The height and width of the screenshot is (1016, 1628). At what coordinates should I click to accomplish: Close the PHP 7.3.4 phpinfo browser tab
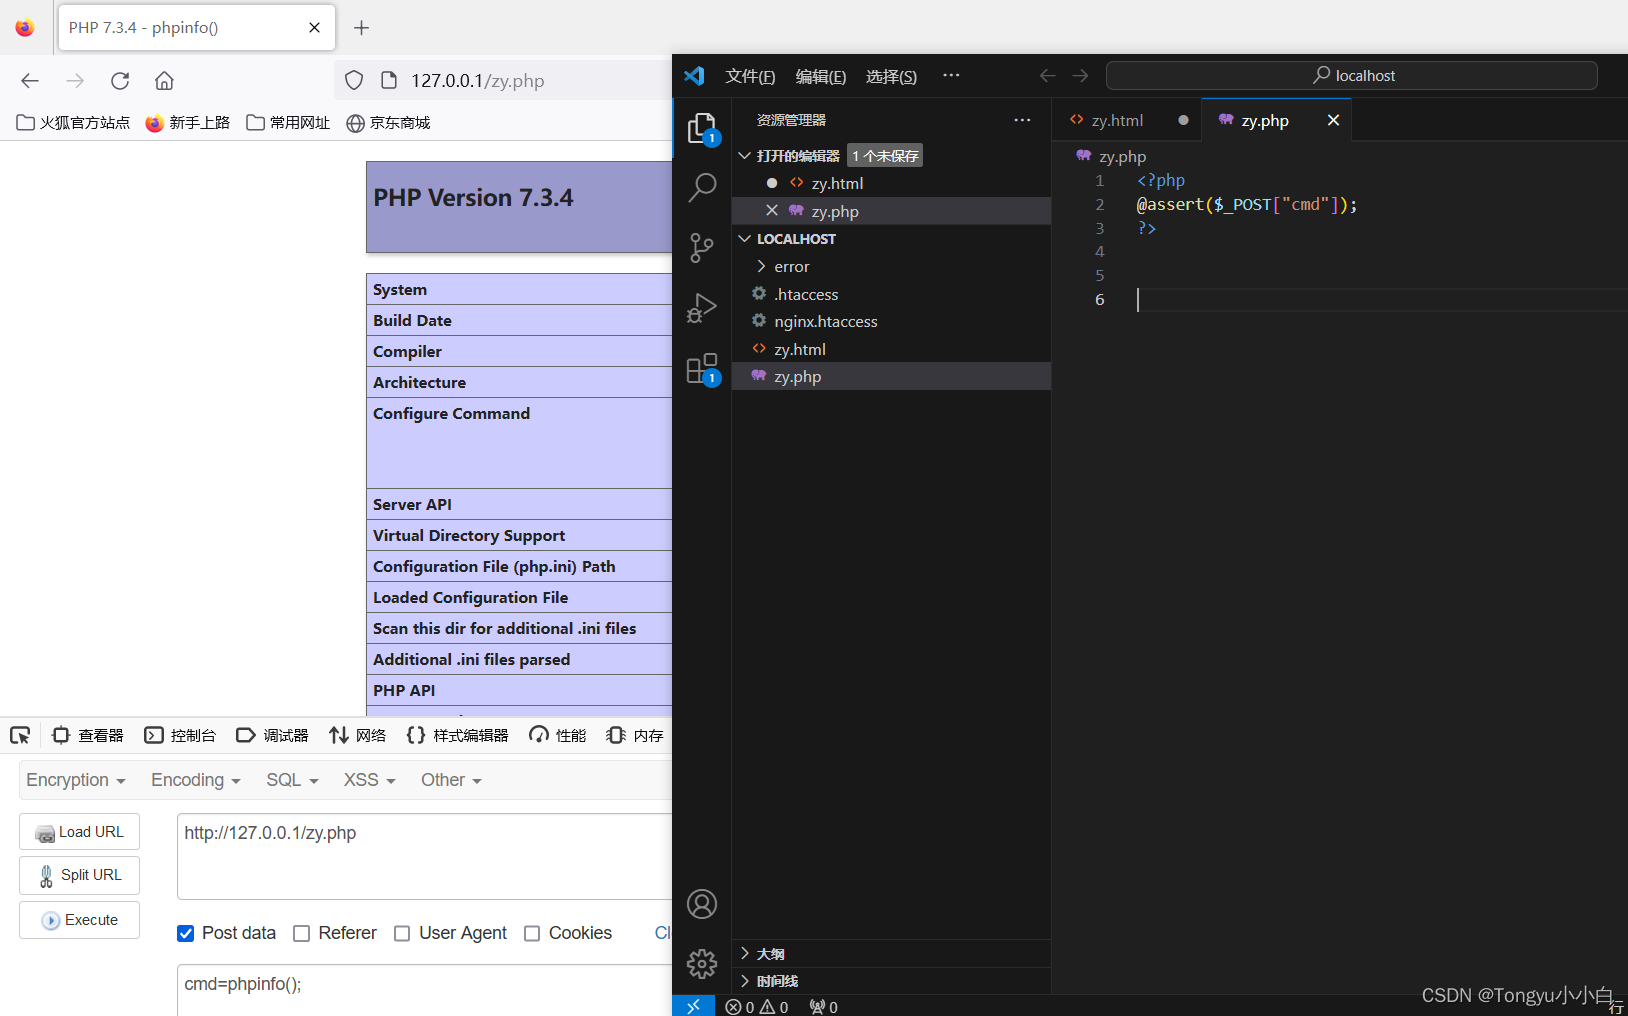click(314, 28)
